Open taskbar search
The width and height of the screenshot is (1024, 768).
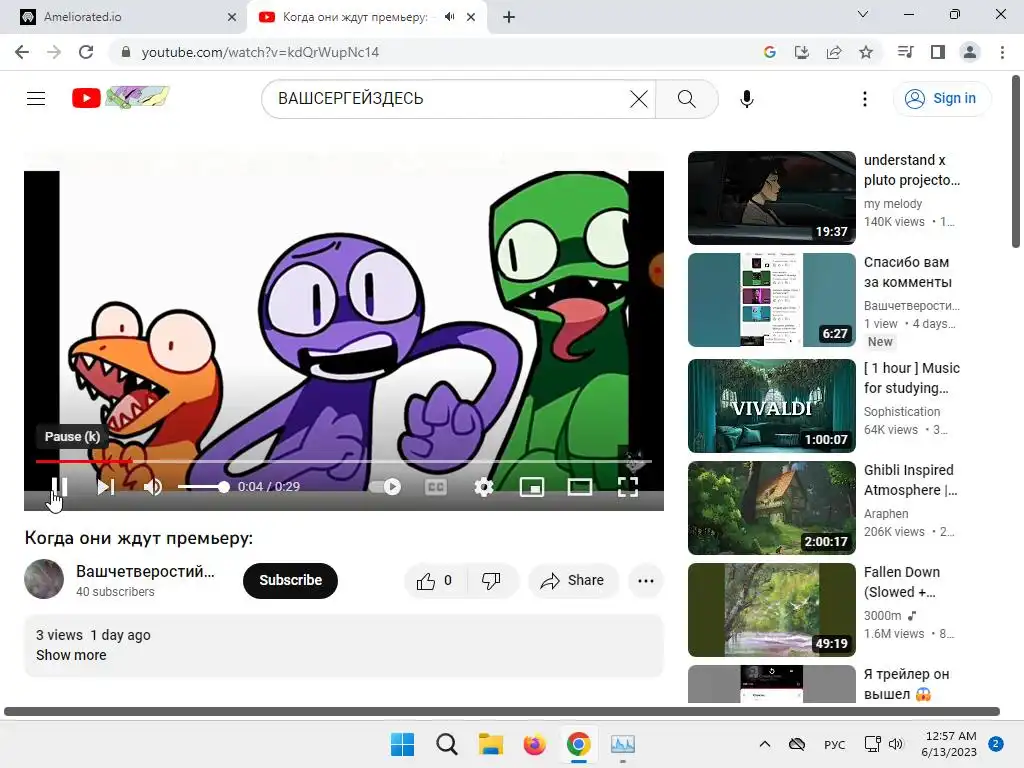click(x=447, y=744)
